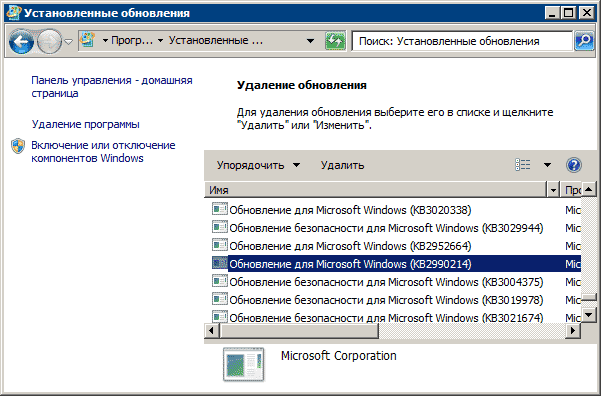The image size is (601, 396).
Task: Open 'Включение или отключение компонентов Windows'
Action: click(103, 151)
